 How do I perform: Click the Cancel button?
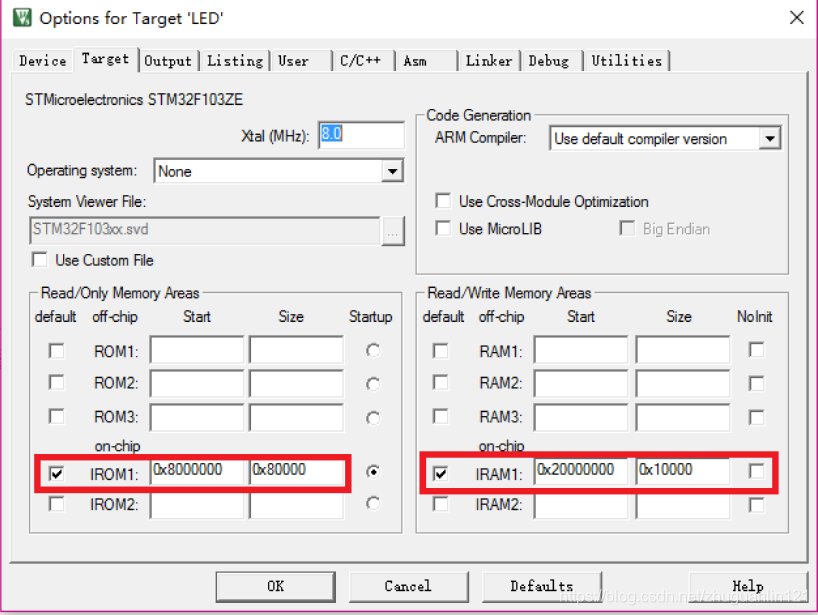pyautogui.click(x=408, y=586)
